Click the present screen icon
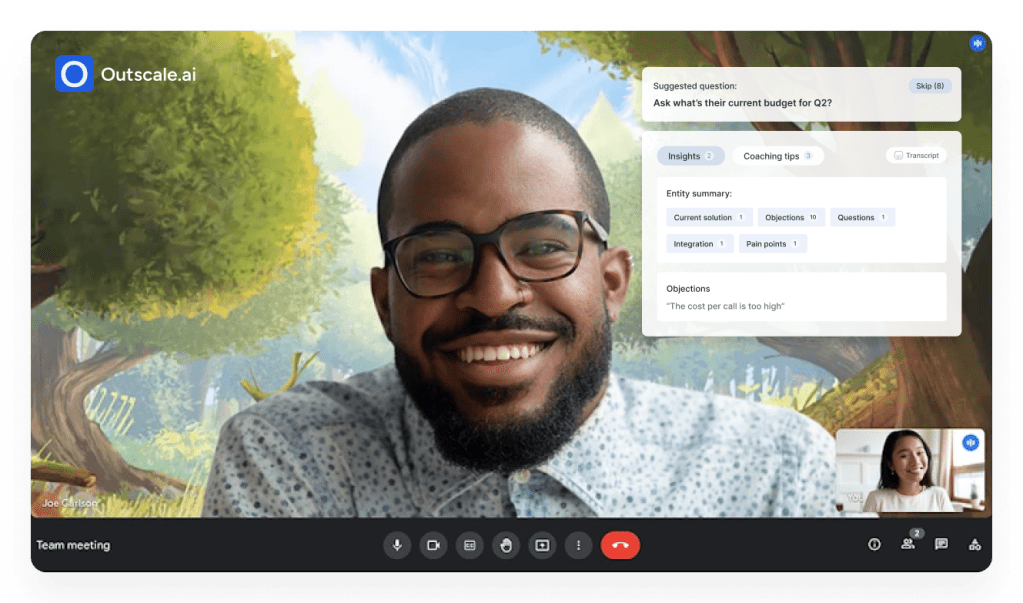 coord(542,545)
